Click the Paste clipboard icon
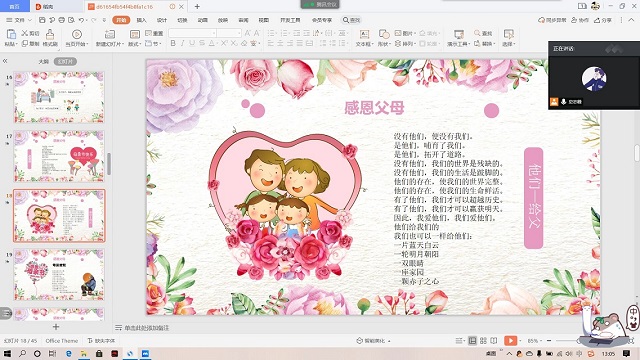640x360 pixels. [11, 34]
